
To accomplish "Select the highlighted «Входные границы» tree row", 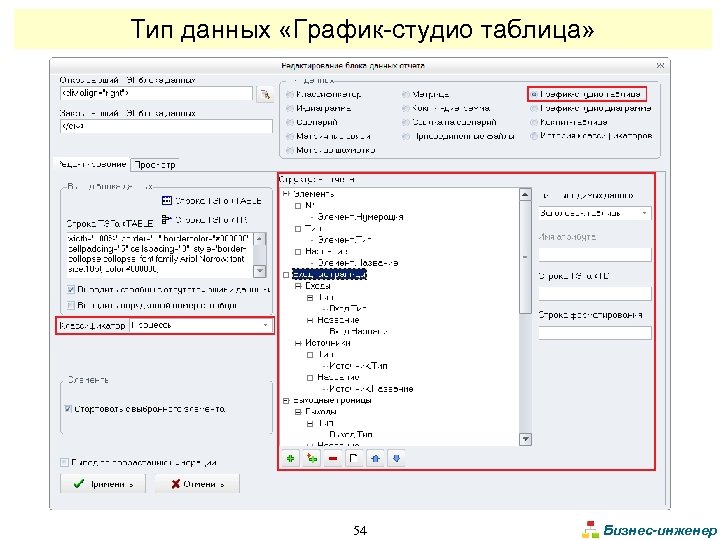I will click(x=329, y=275).
